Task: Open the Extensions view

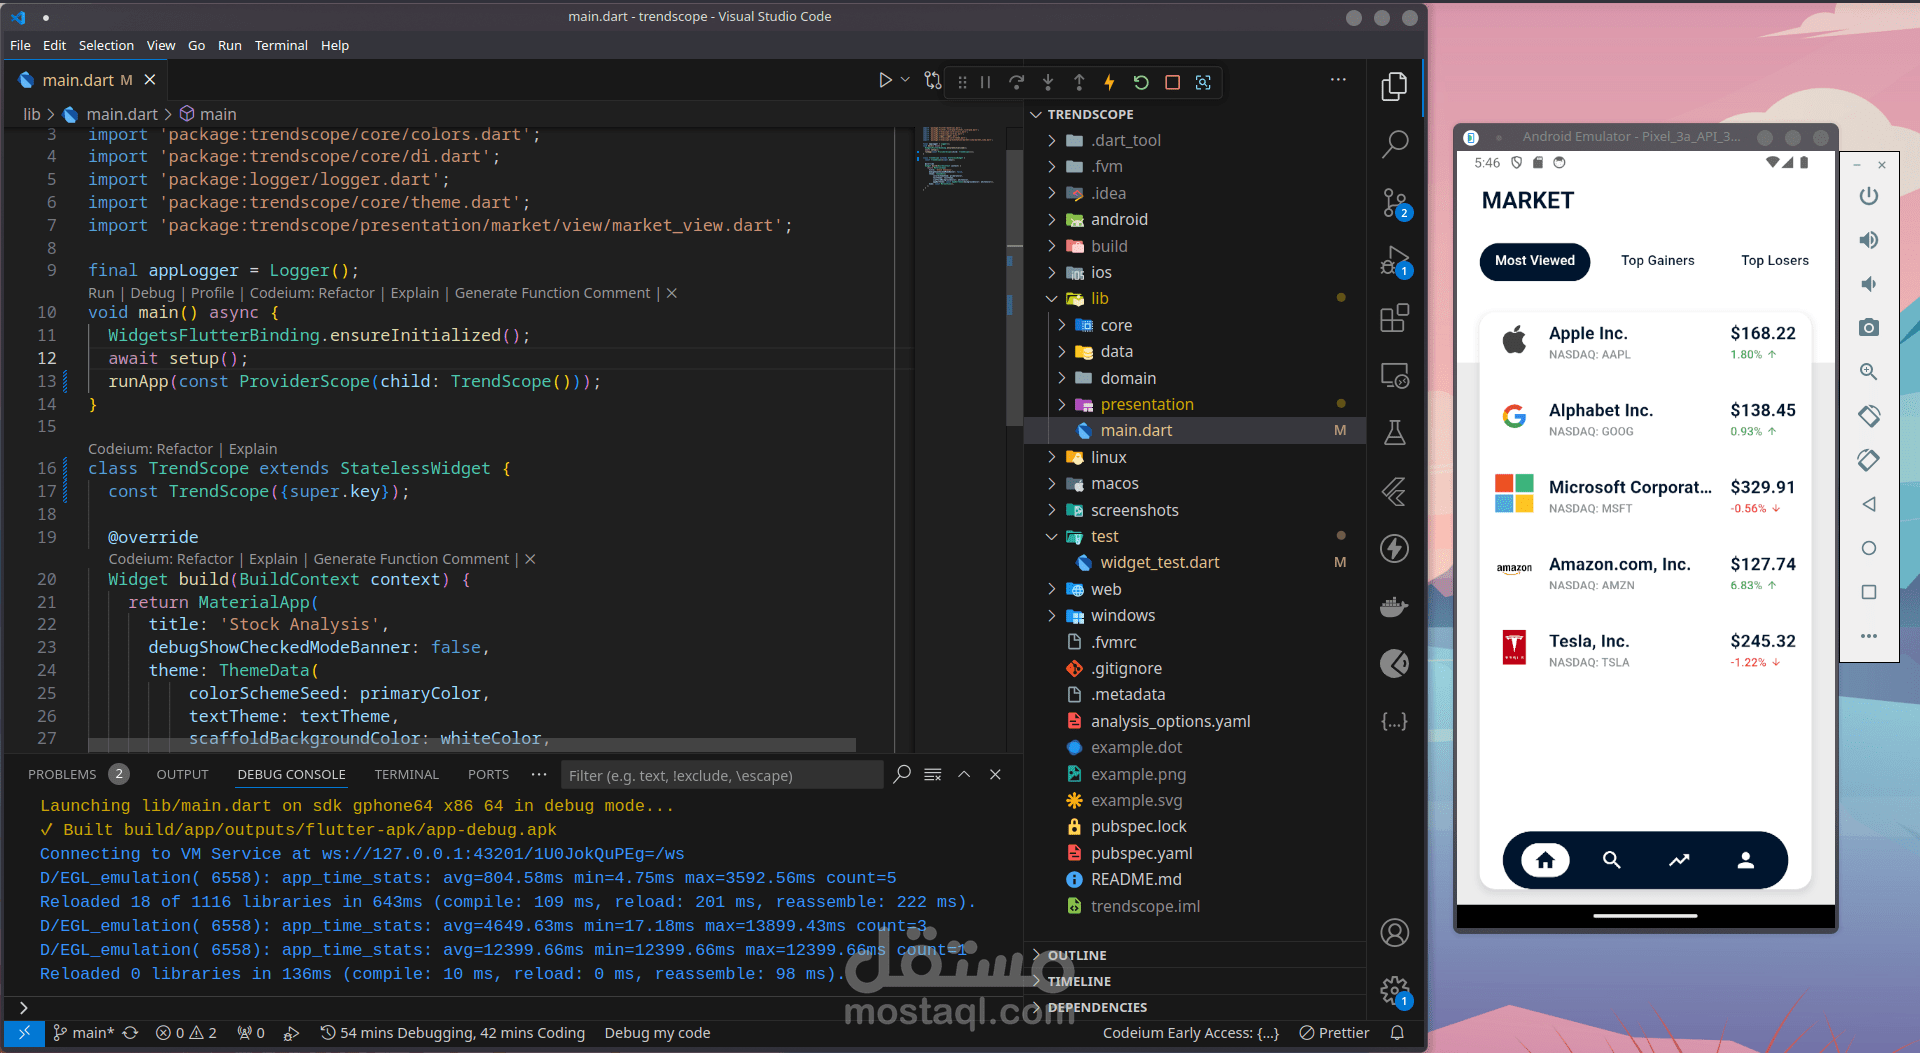Action: (x=1394, y=318)
